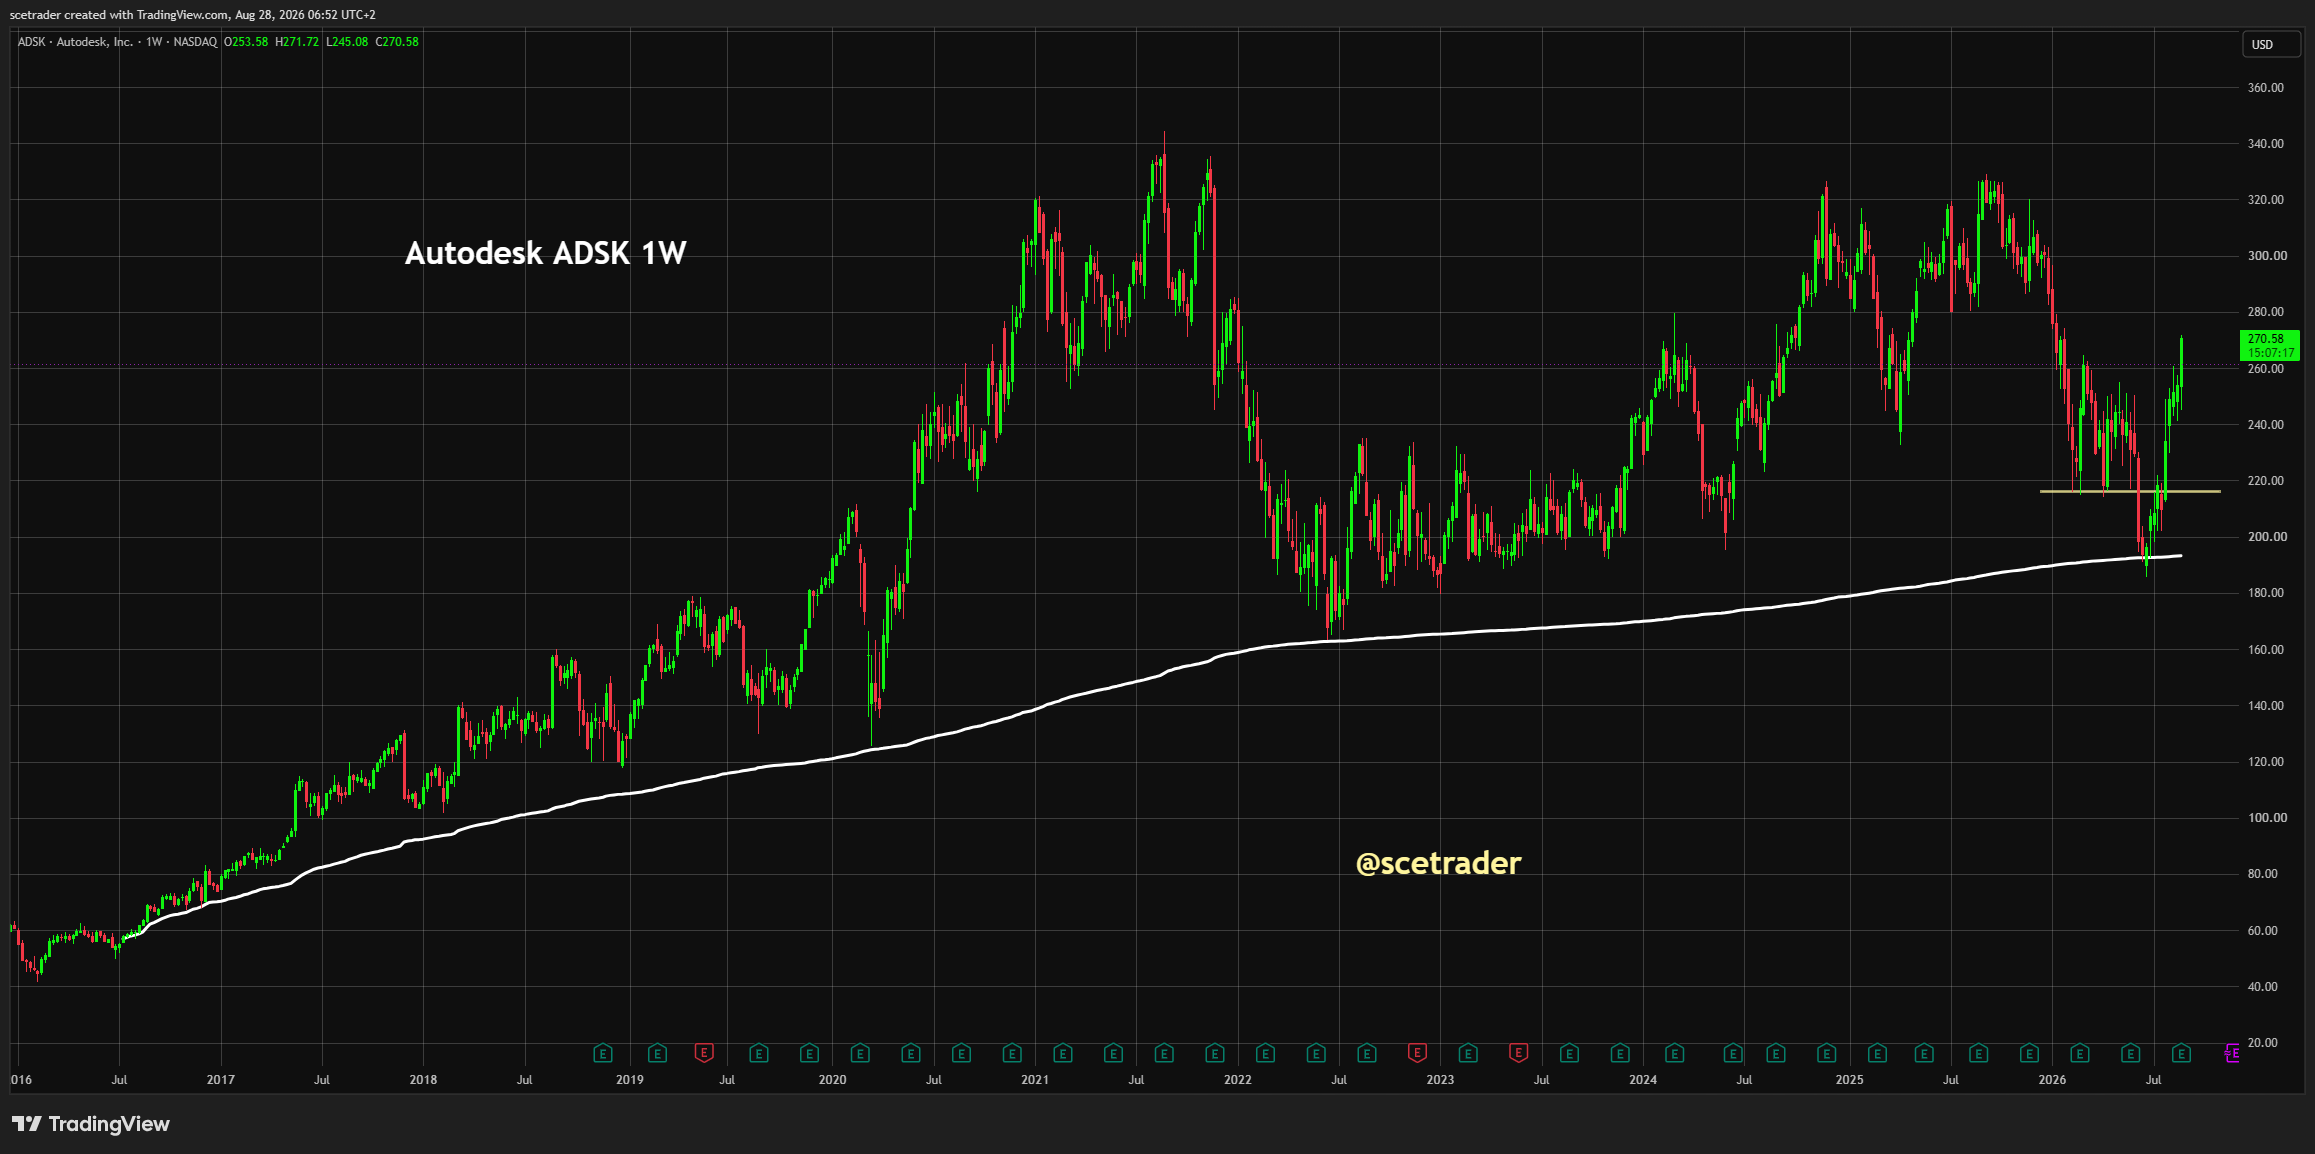Click the 160.00 price axis label

click(2266, 650)
